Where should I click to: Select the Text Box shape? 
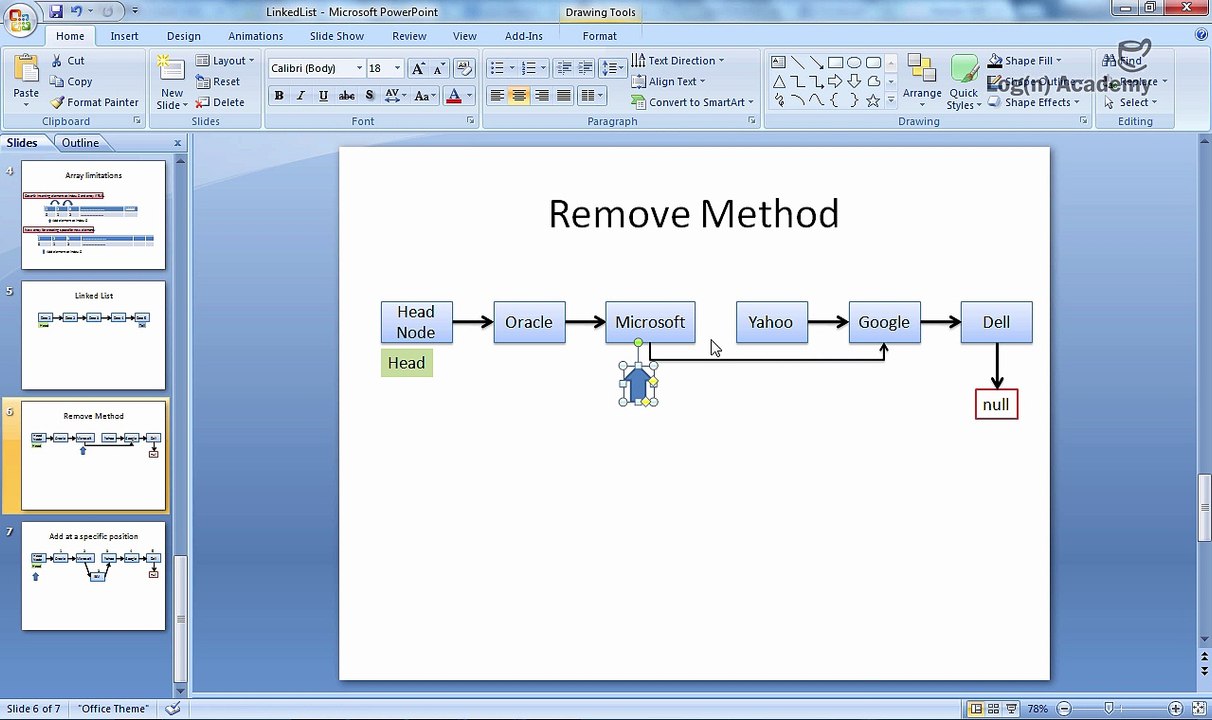pos(779,62)
